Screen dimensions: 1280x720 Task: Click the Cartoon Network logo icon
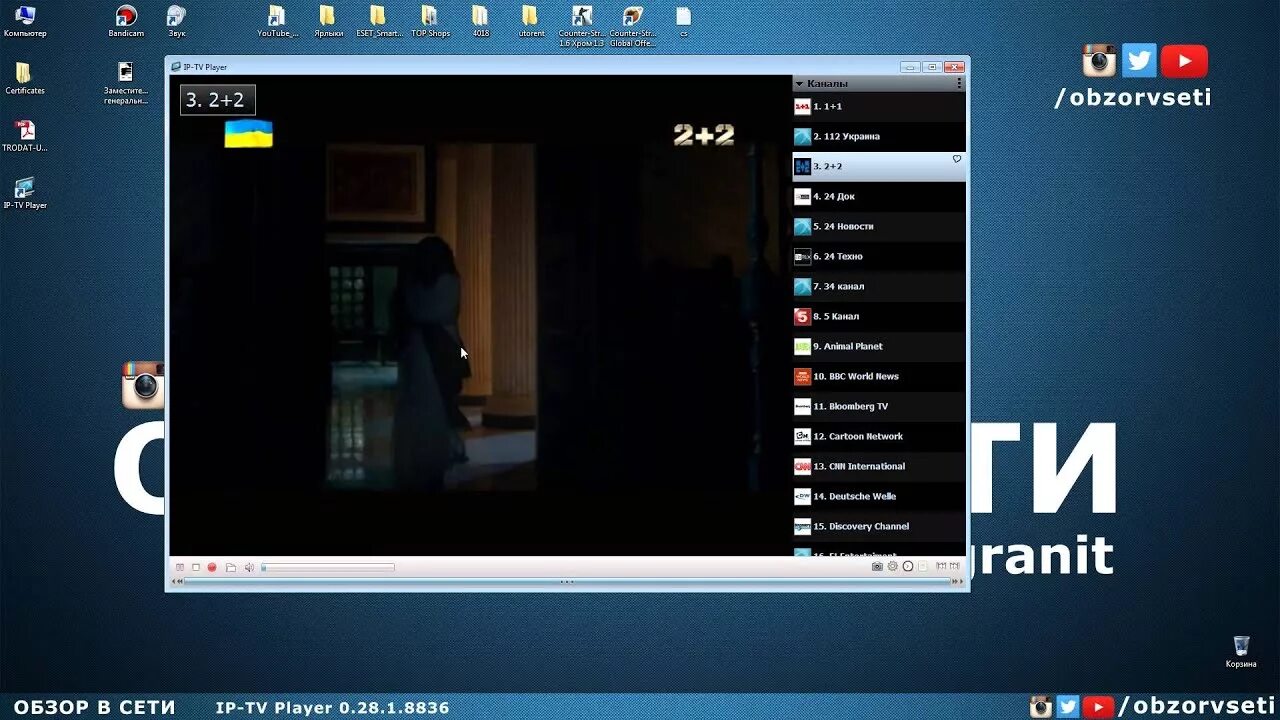coord(802,436)
